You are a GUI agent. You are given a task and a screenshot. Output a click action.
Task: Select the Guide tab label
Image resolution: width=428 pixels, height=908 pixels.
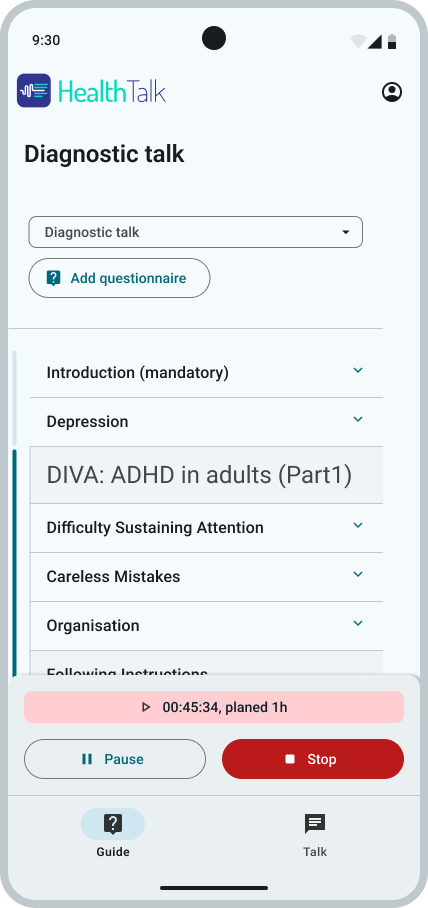tap(113, 852)
